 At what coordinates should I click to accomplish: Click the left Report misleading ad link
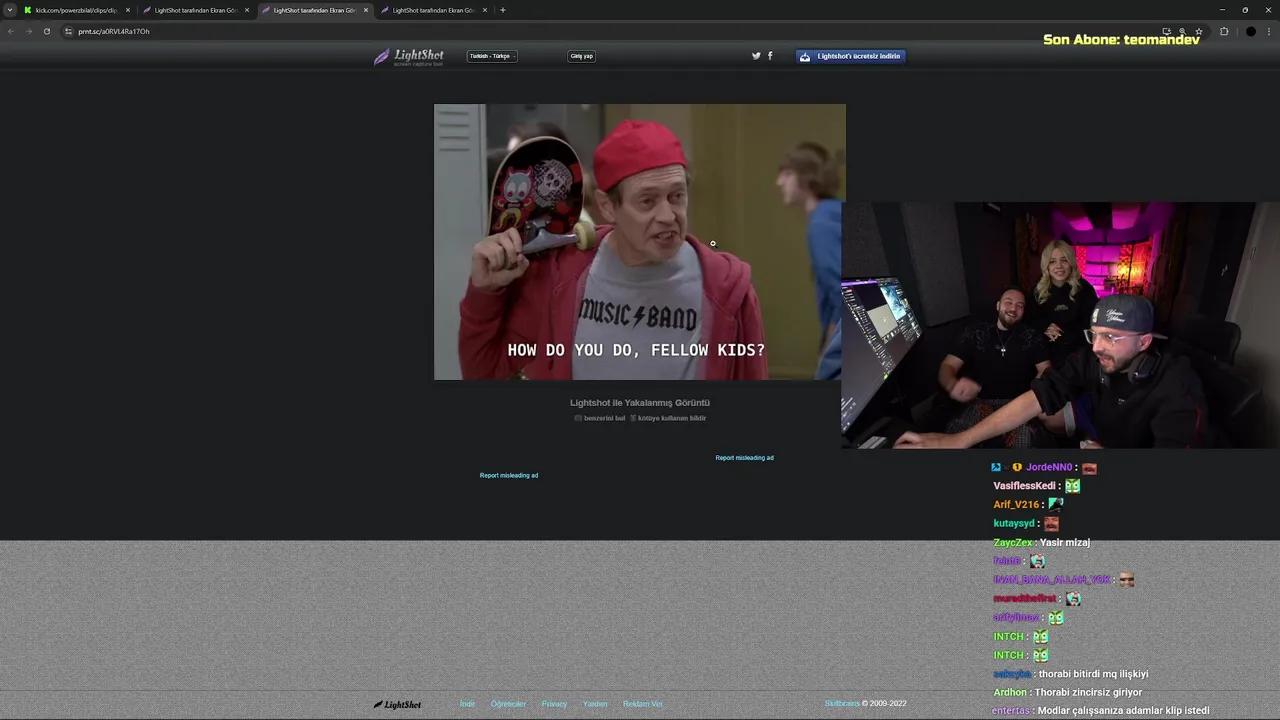(x=509, y=476)
